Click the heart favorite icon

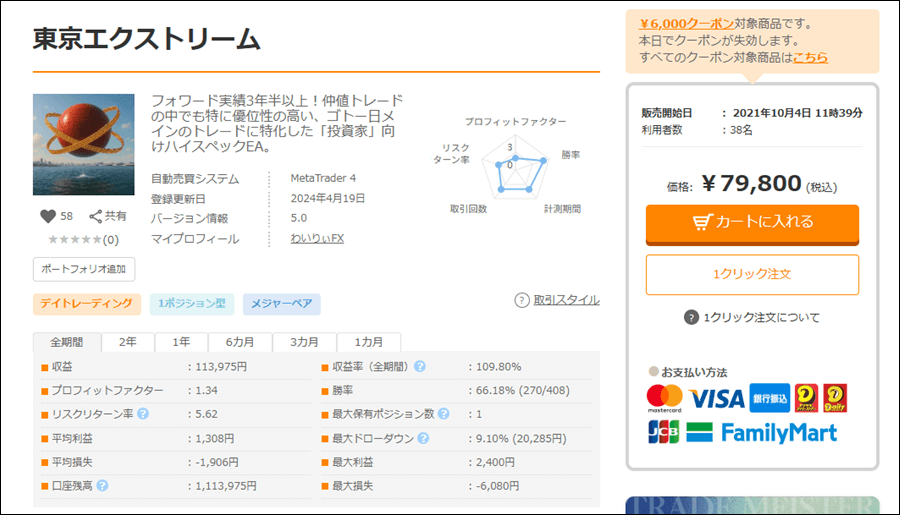[x=47, y=216]
